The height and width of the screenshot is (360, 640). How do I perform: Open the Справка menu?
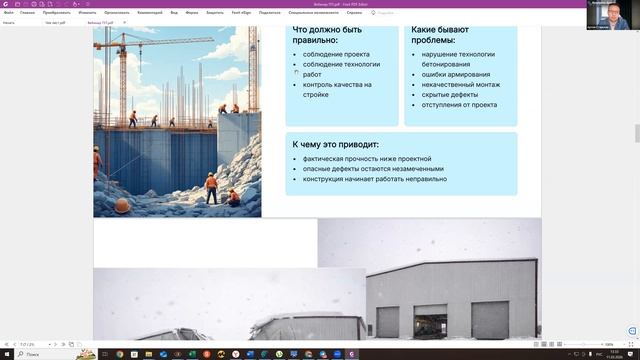pyautogui.click(x=354, y=13)
